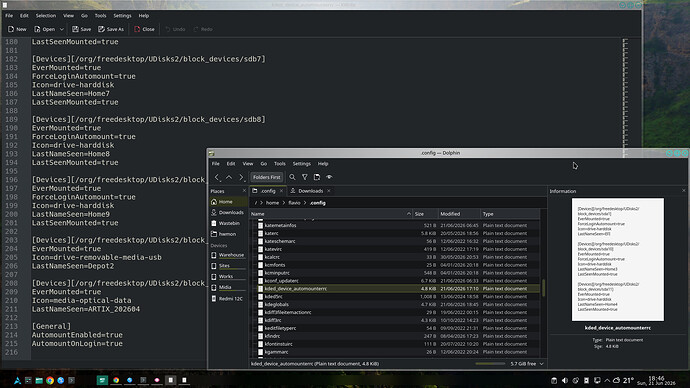Toggle the Folders First sorting option
Viewport: 690px width, 388px height.
267,177
